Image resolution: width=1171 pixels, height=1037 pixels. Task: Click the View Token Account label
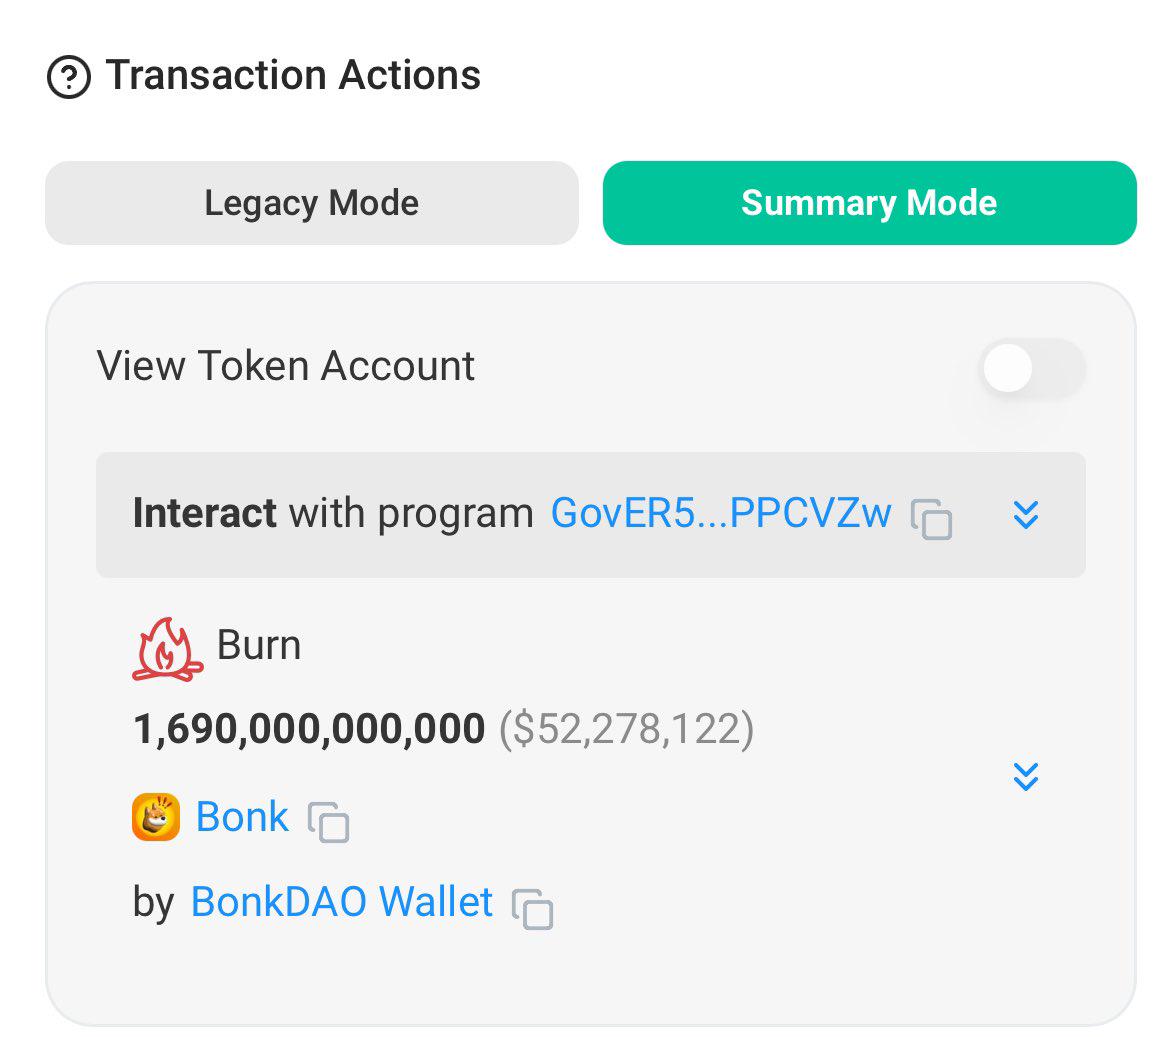coord(285,366)
